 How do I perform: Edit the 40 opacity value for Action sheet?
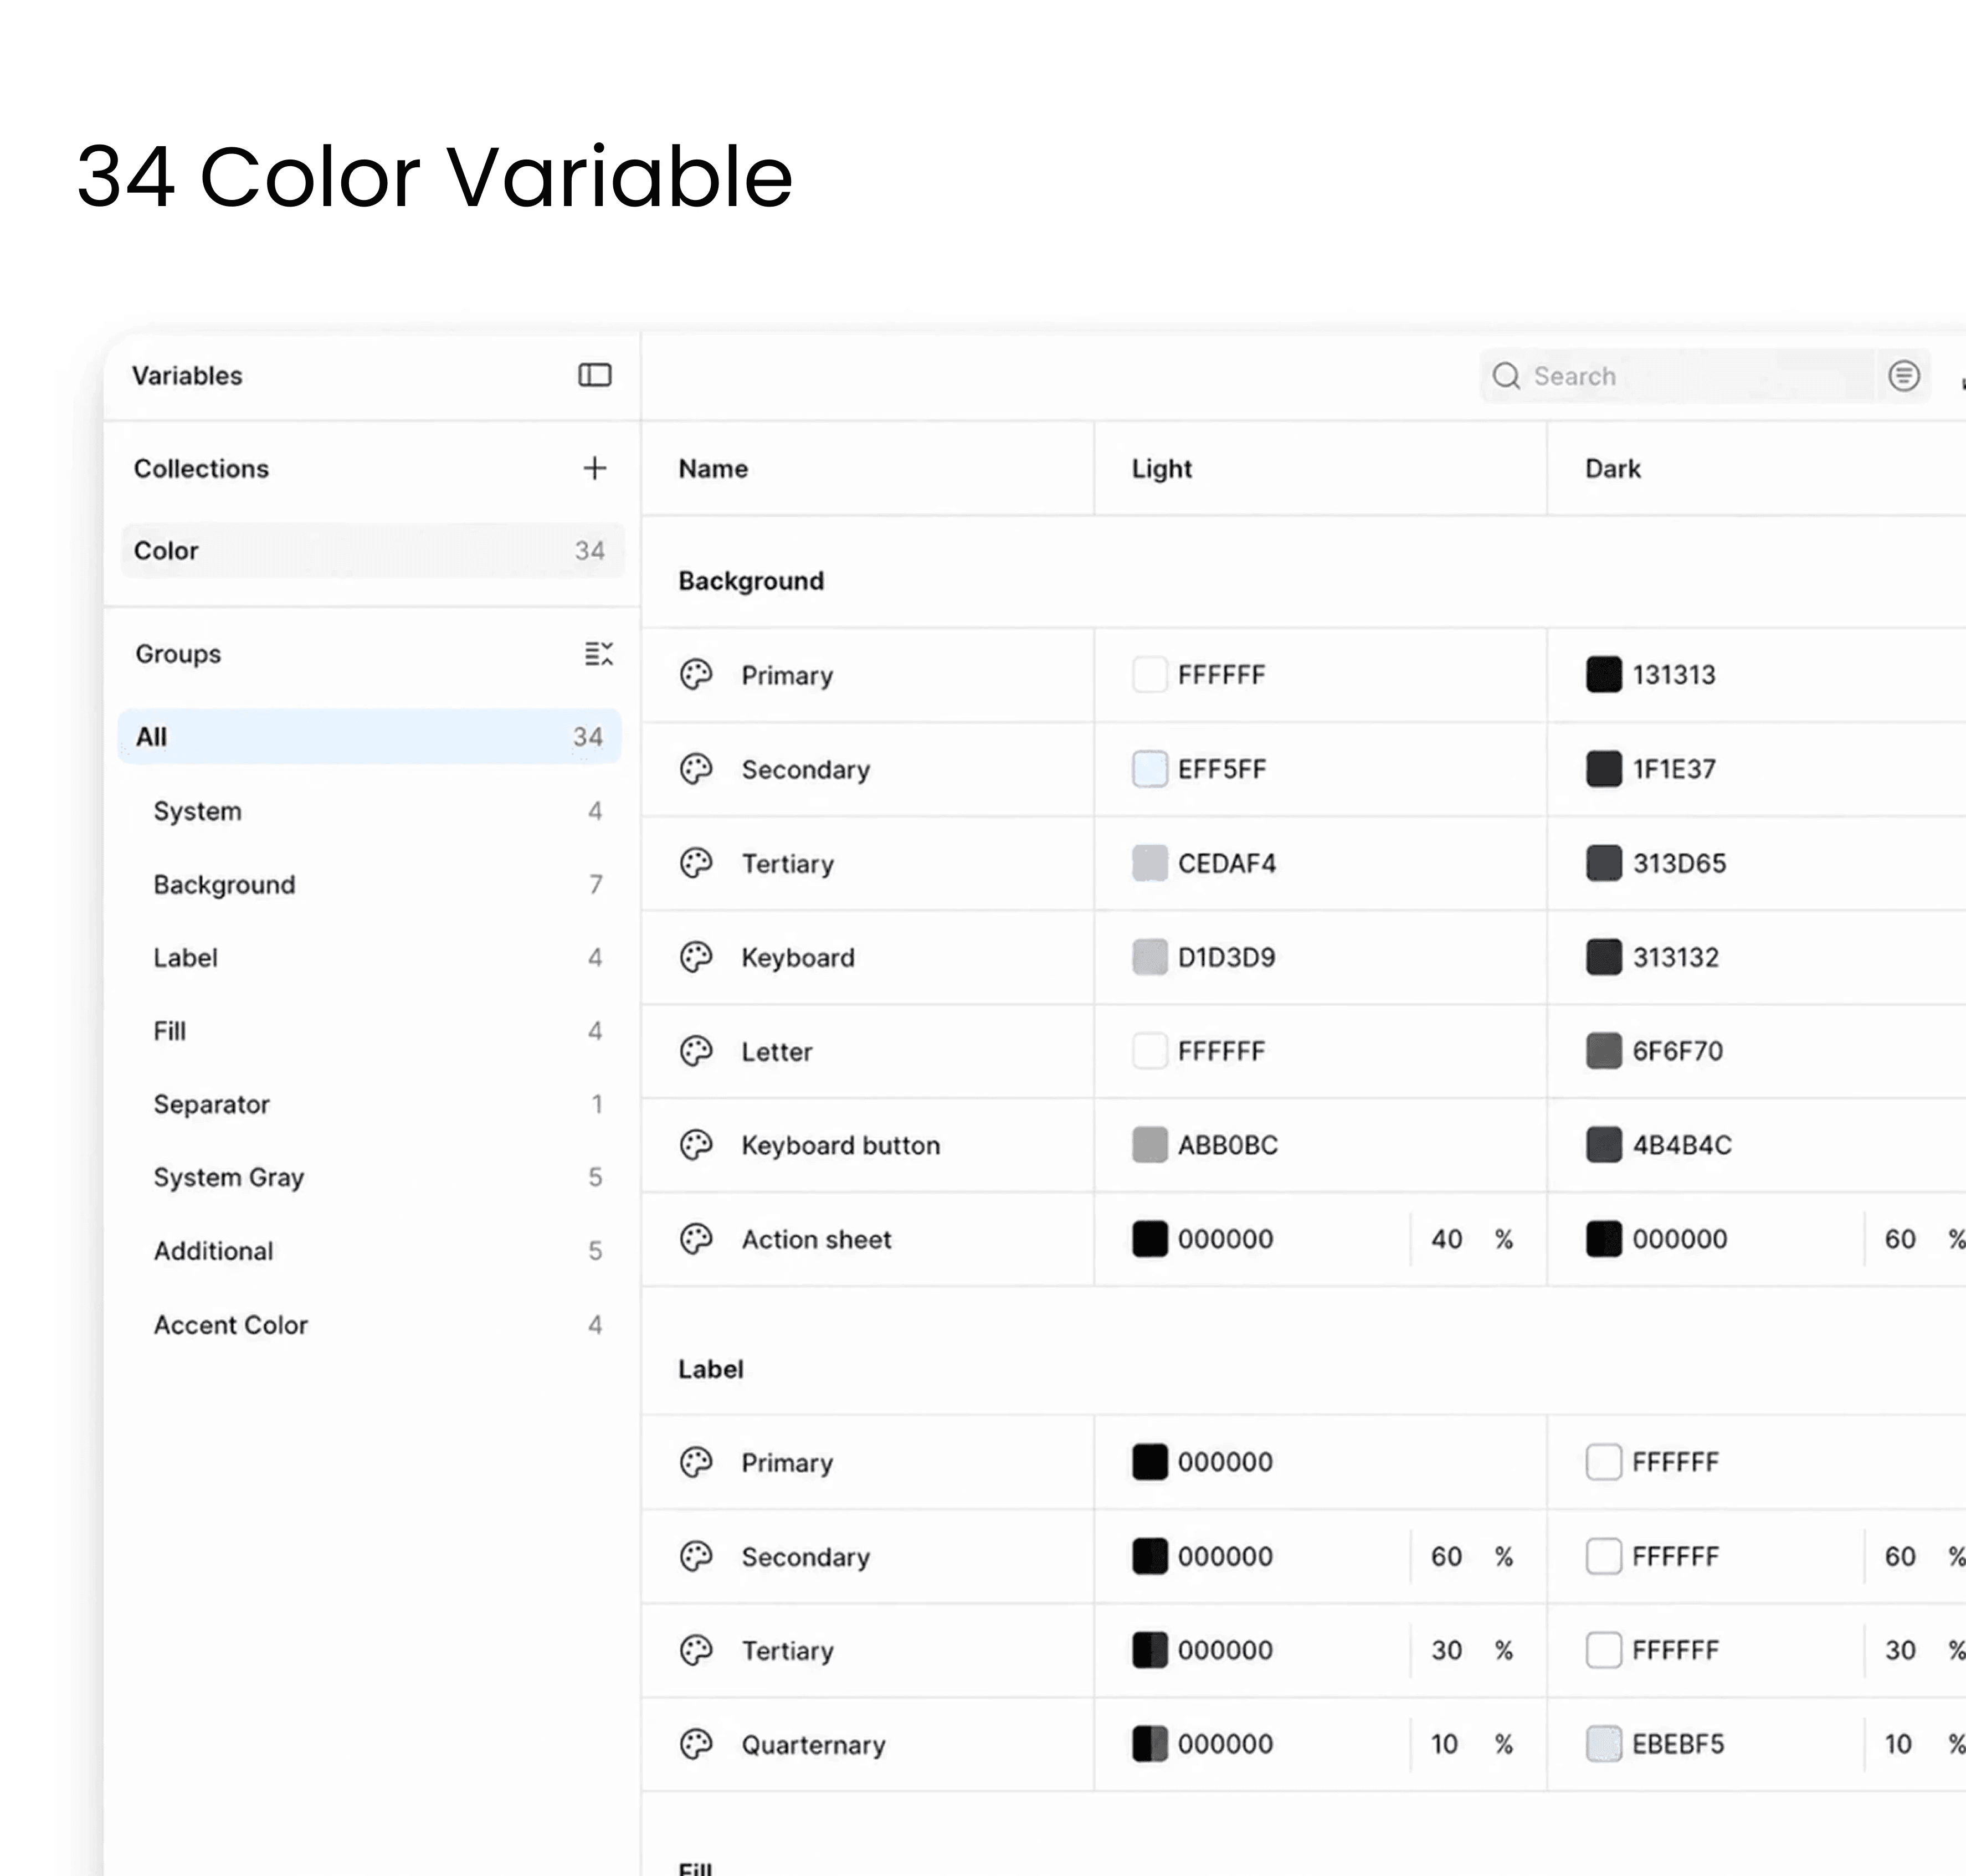(1447, 1239)
